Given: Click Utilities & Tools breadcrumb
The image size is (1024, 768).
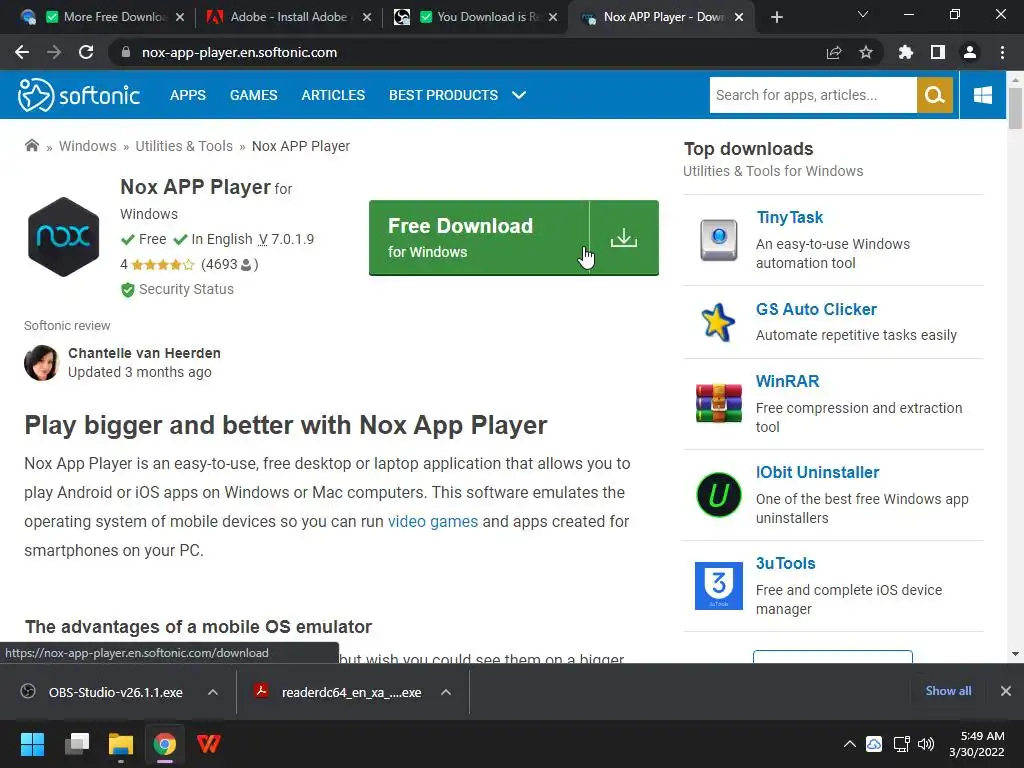Looking at the screenshot, I should tap(184, 146).
